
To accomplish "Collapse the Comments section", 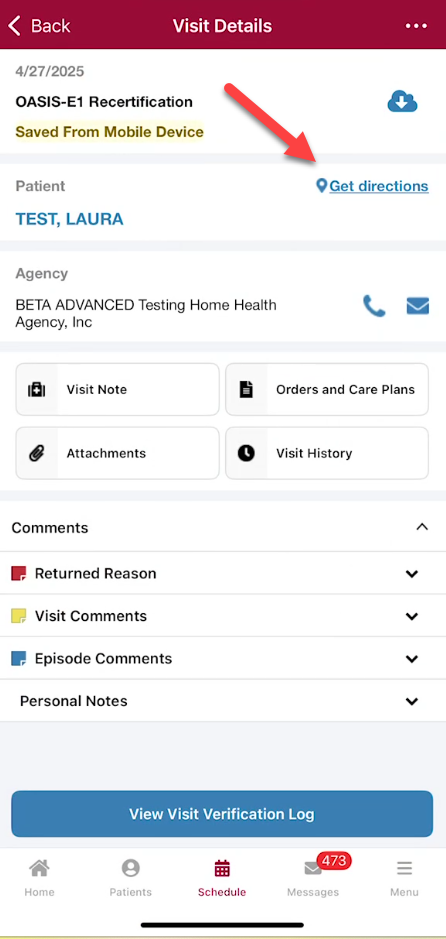I will point(422,527).
